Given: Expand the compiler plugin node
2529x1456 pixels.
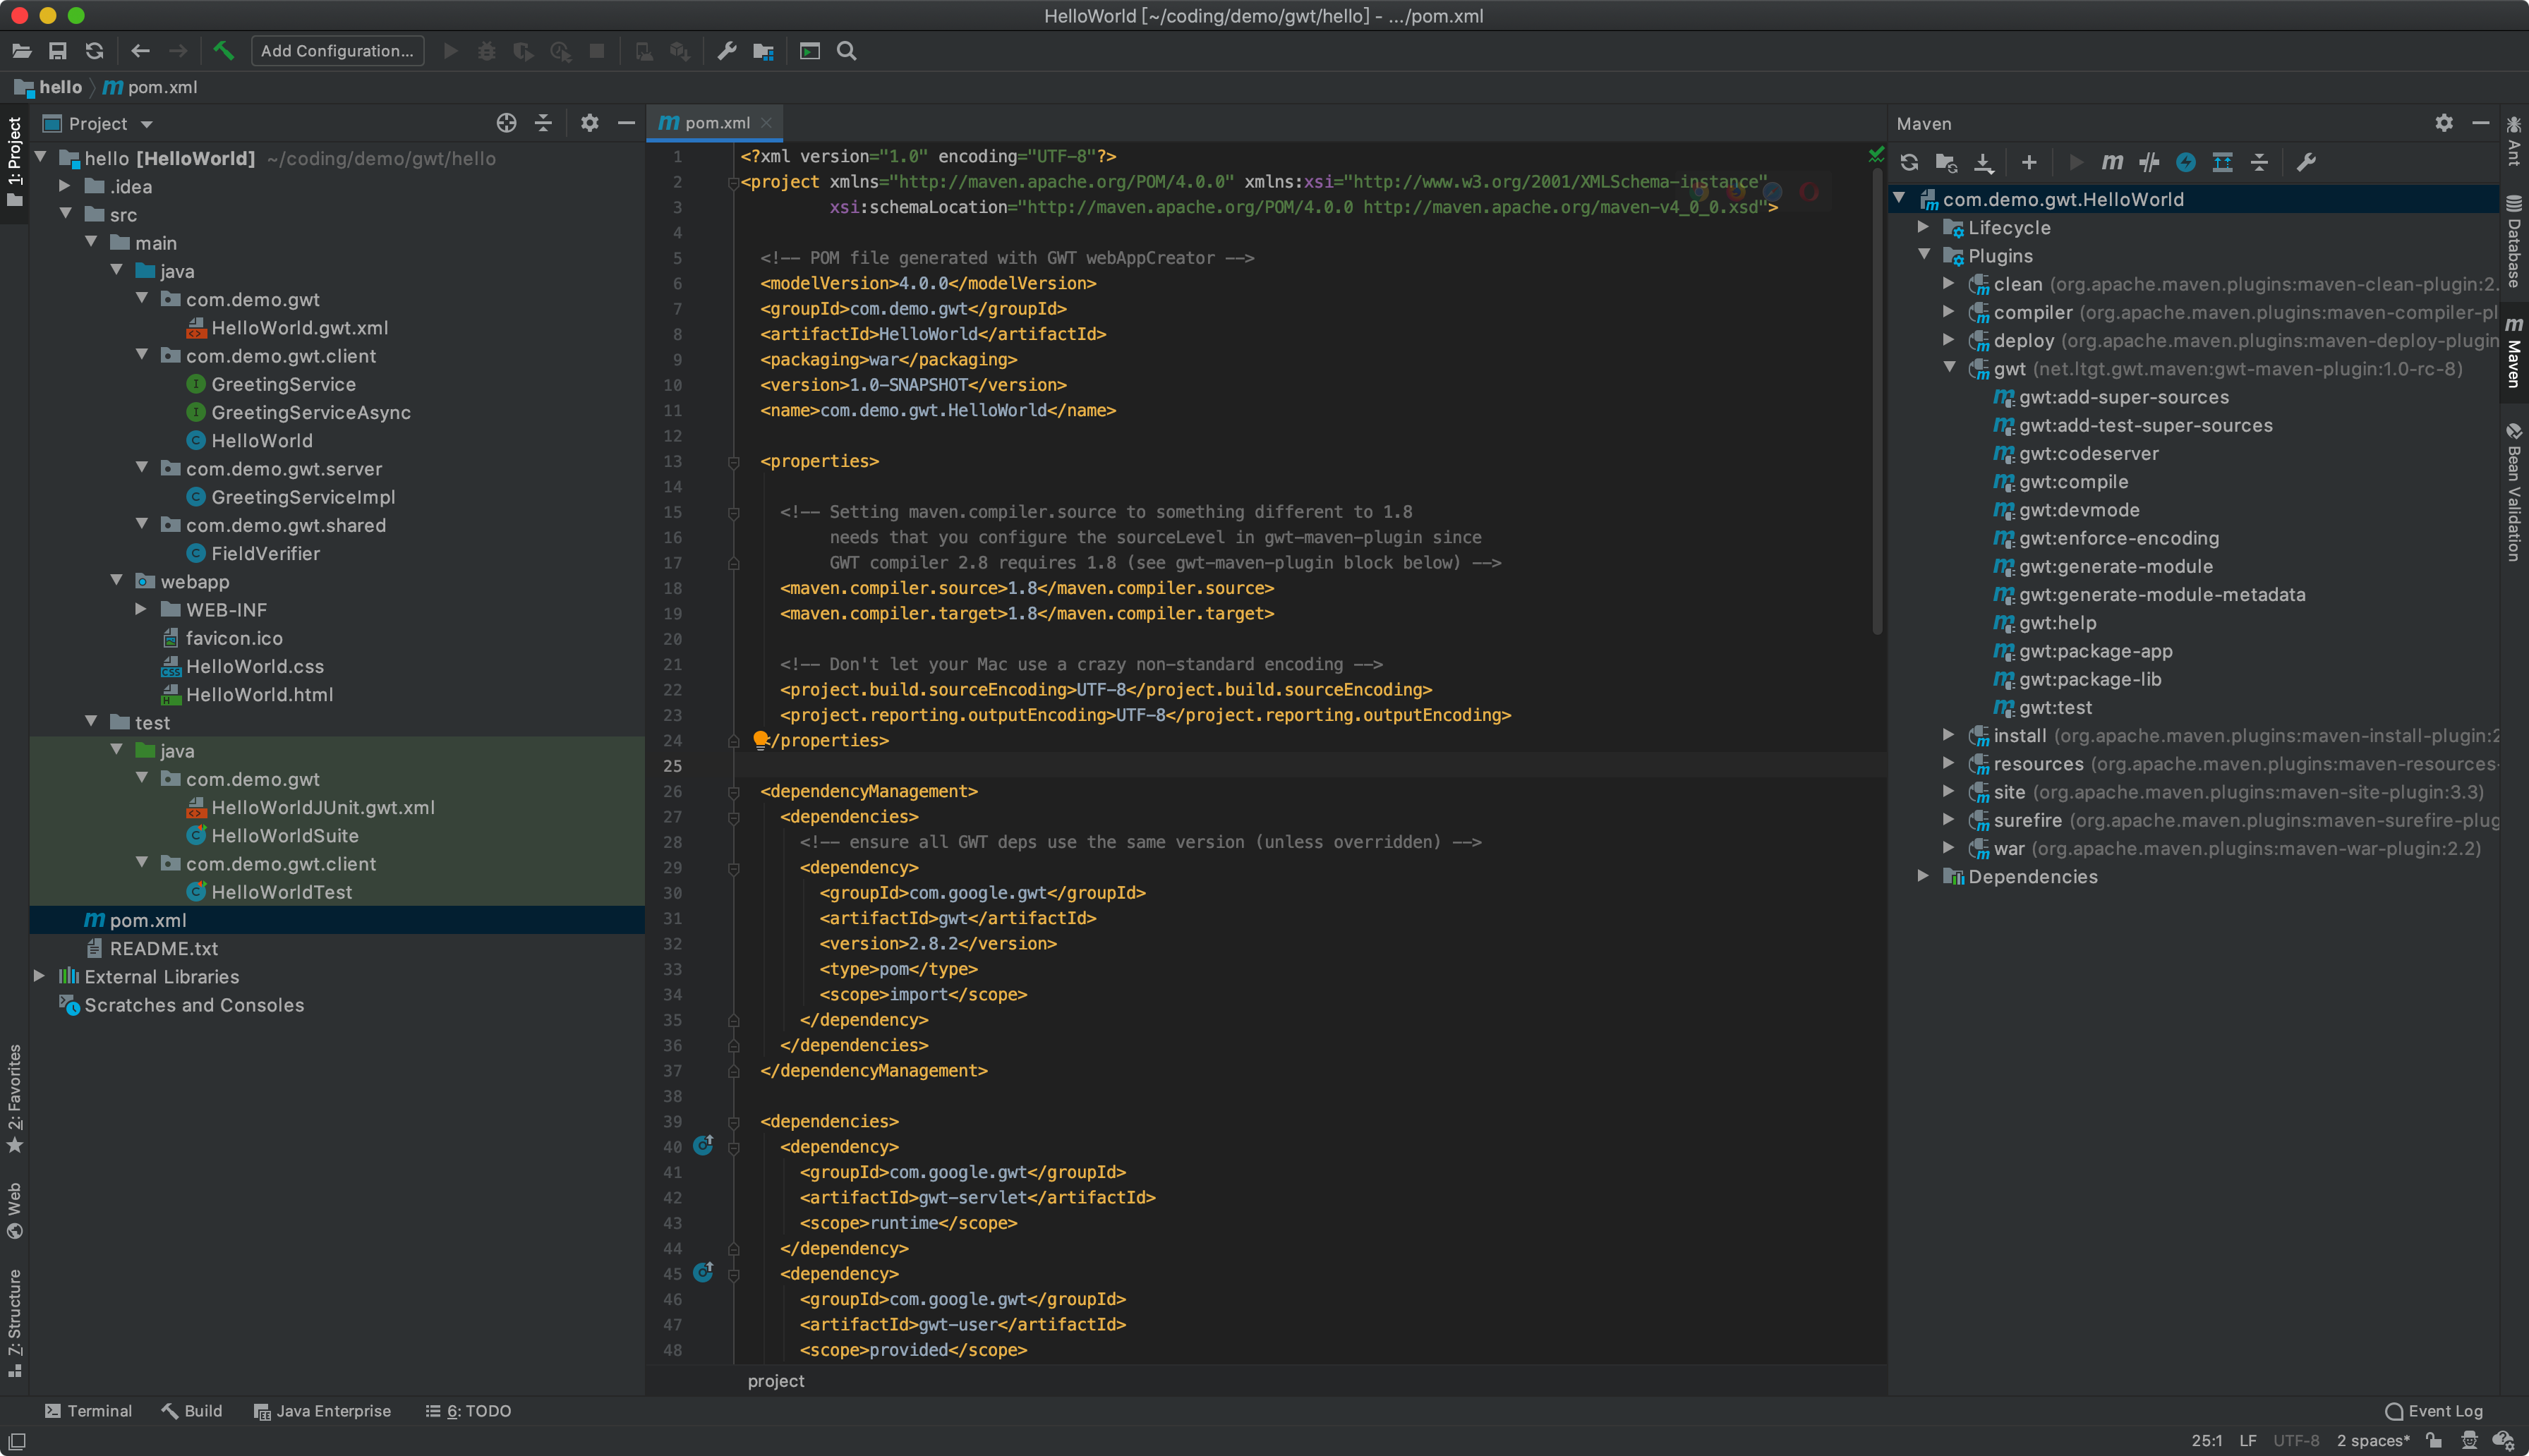Looking at the screenshot, I should coord(1949,312).
